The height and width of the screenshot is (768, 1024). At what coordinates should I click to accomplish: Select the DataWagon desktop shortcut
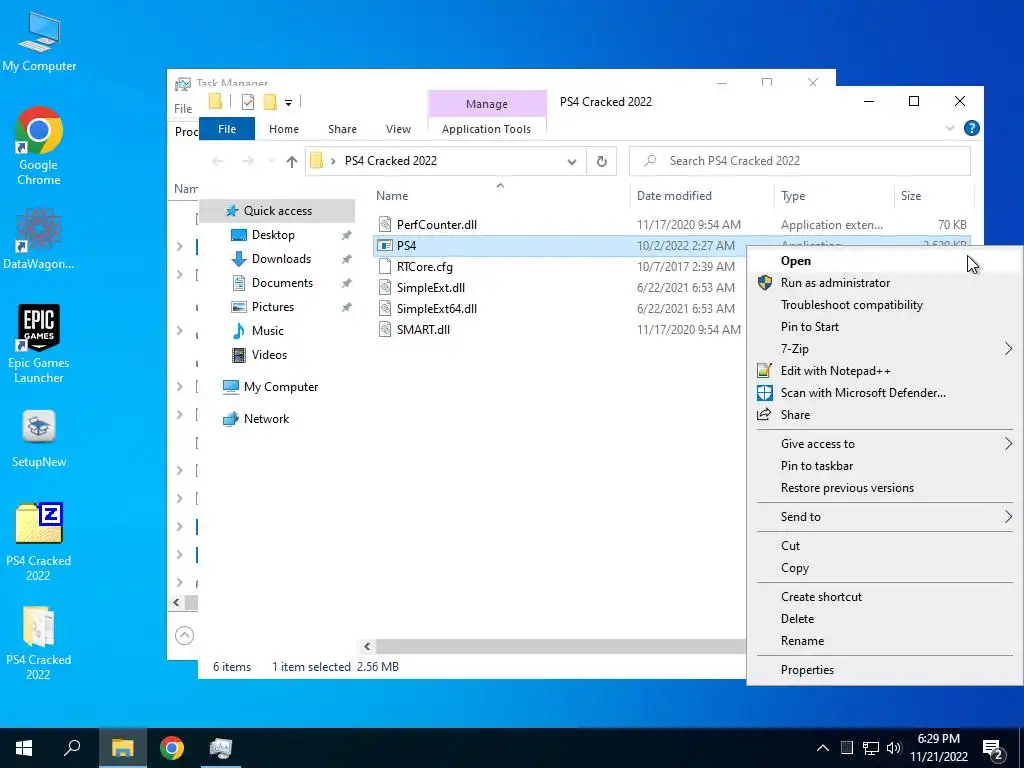pos(39,238)
